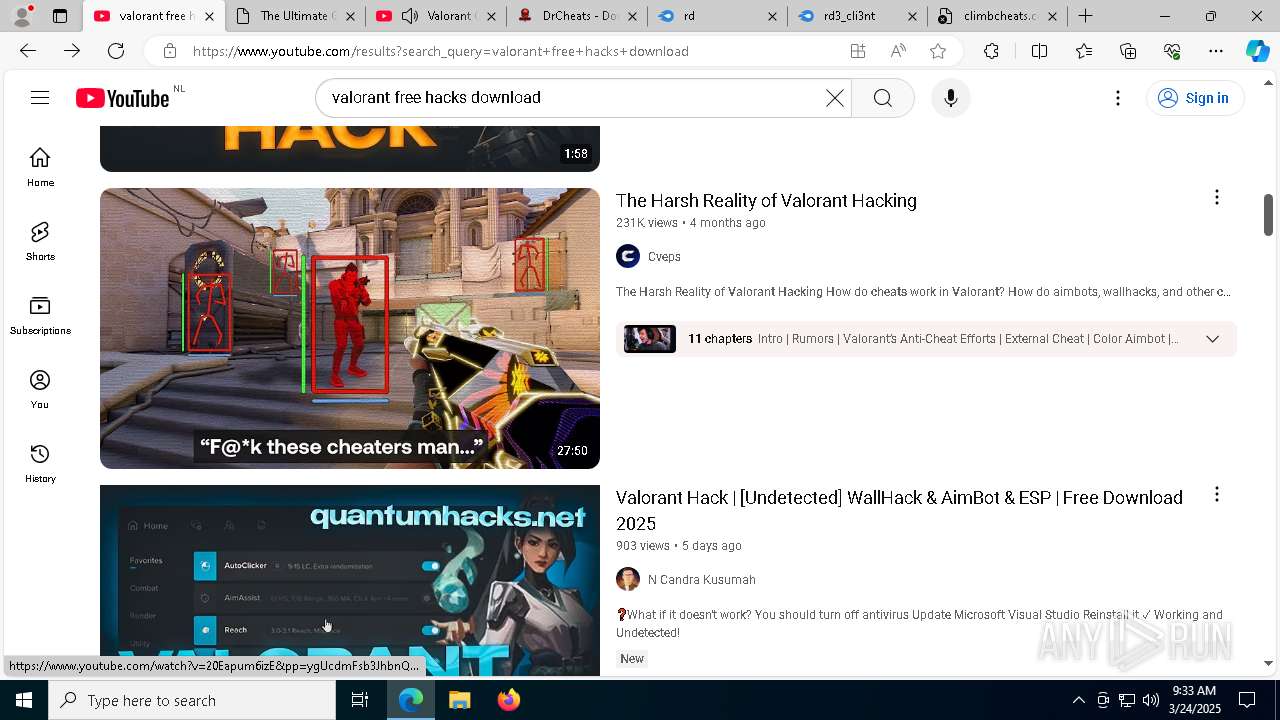Clear the search query with the X button
Screen dimensions: 1280x720
(x=834, y=98)
